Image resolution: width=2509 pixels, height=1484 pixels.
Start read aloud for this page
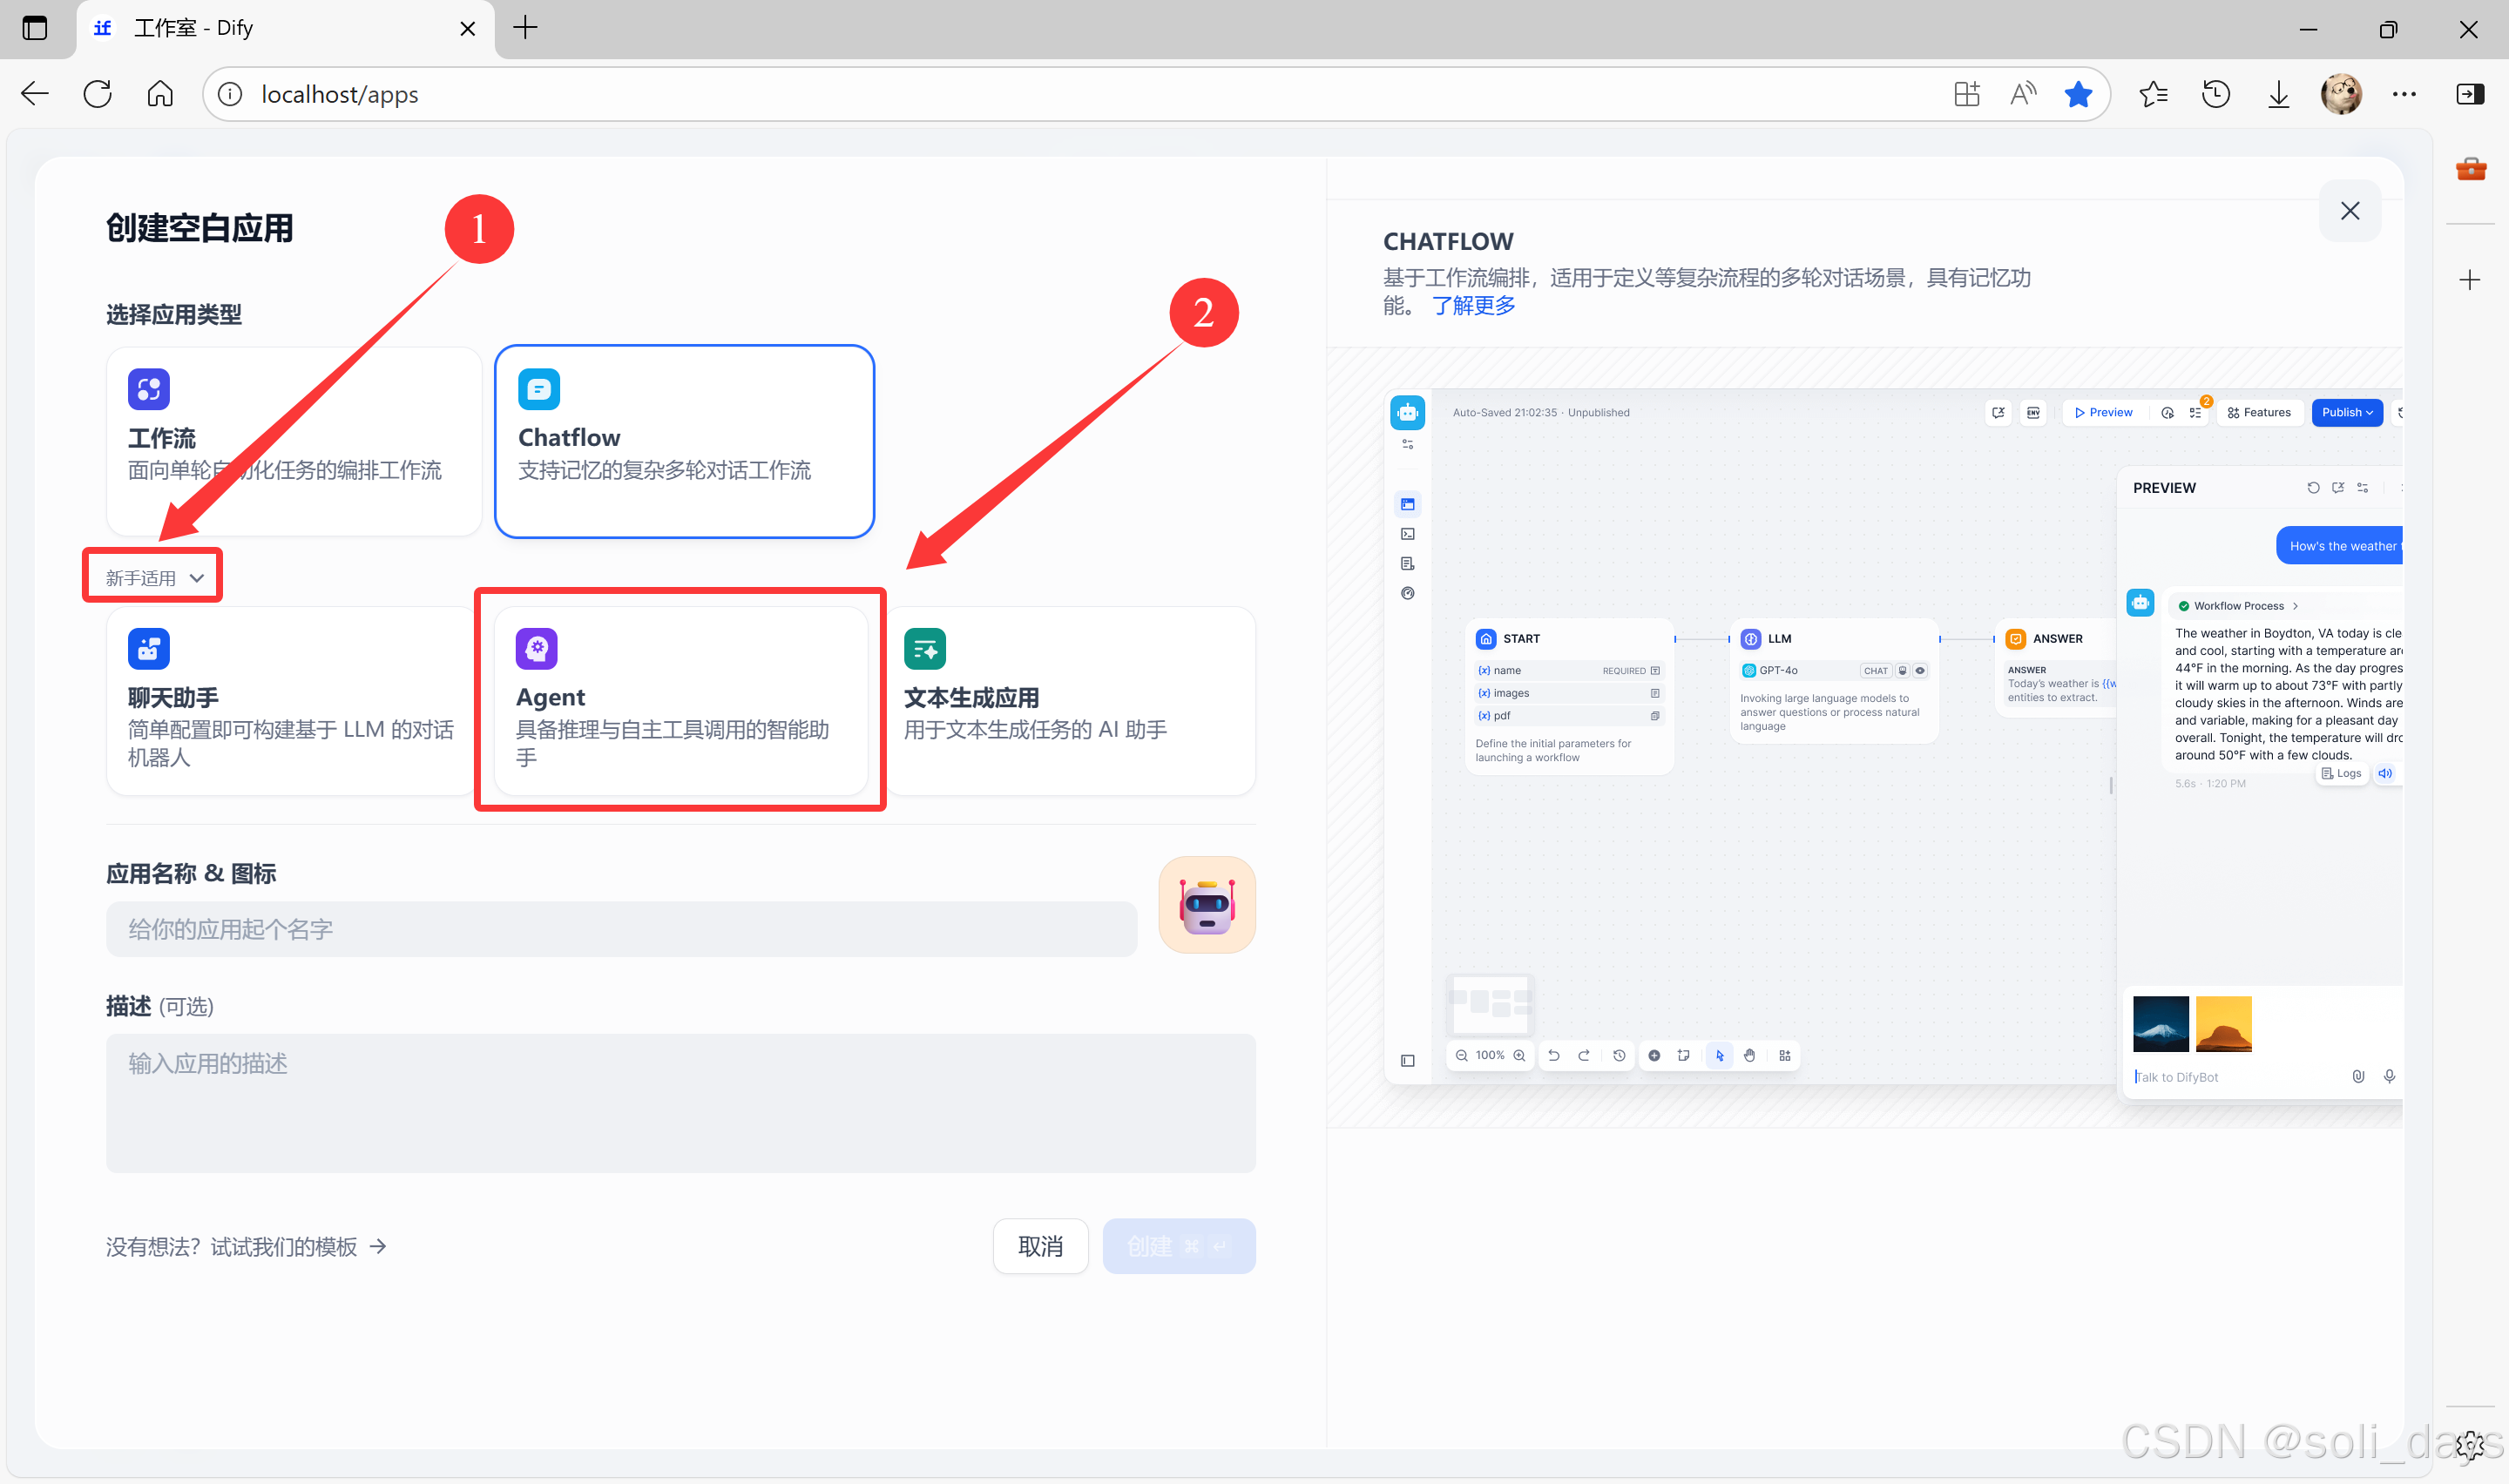click(x=2023, y=94)
